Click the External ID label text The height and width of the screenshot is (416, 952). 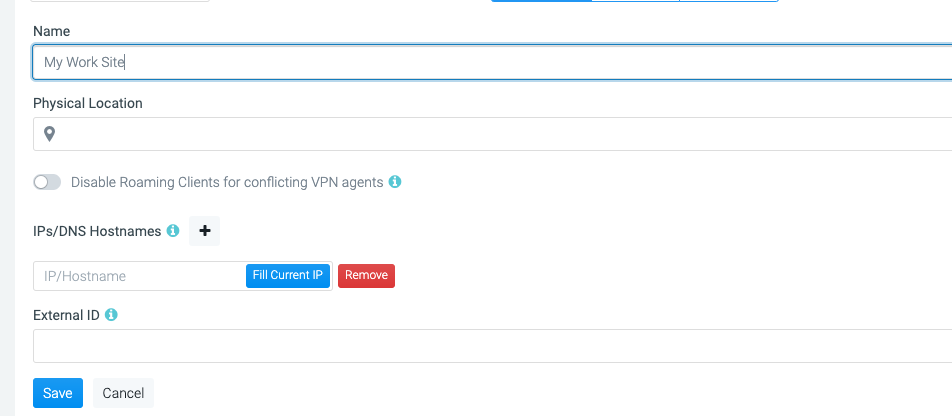66,315
